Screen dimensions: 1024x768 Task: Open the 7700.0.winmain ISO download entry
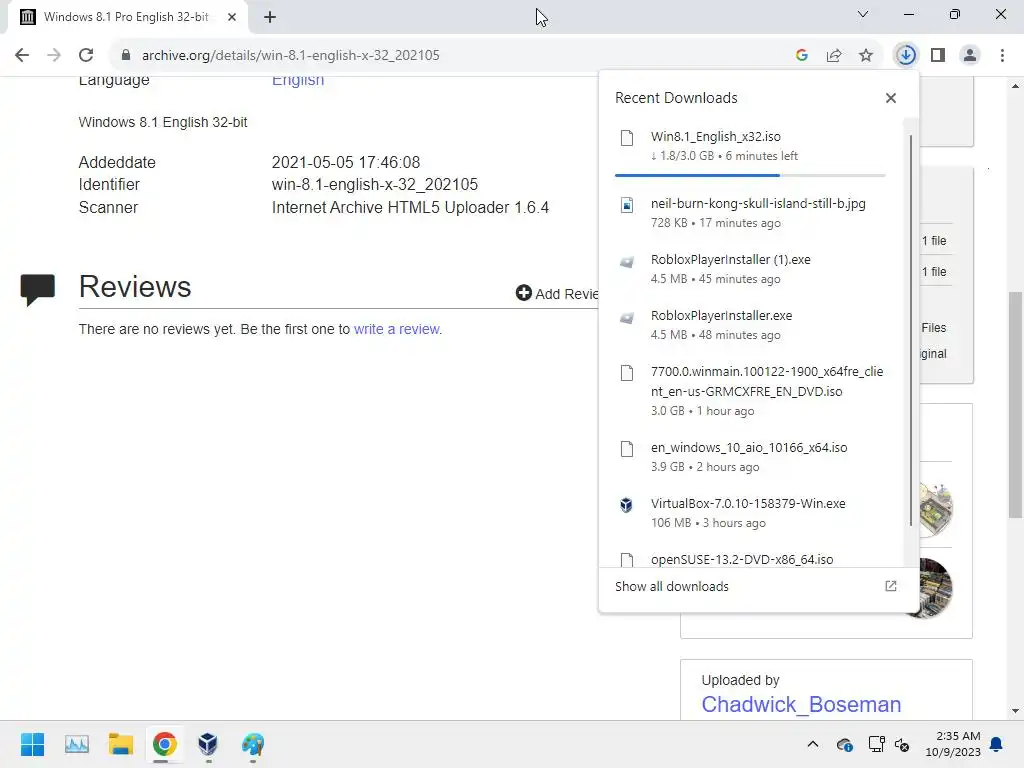point(750,391)
